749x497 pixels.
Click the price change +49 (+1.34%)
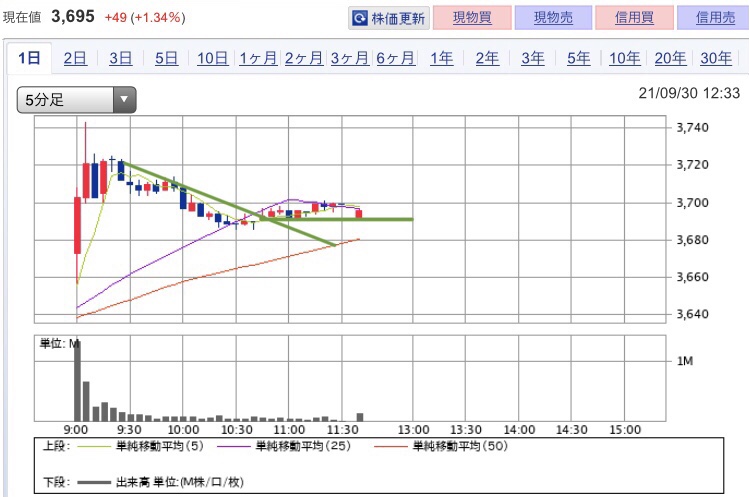[145, 18]
